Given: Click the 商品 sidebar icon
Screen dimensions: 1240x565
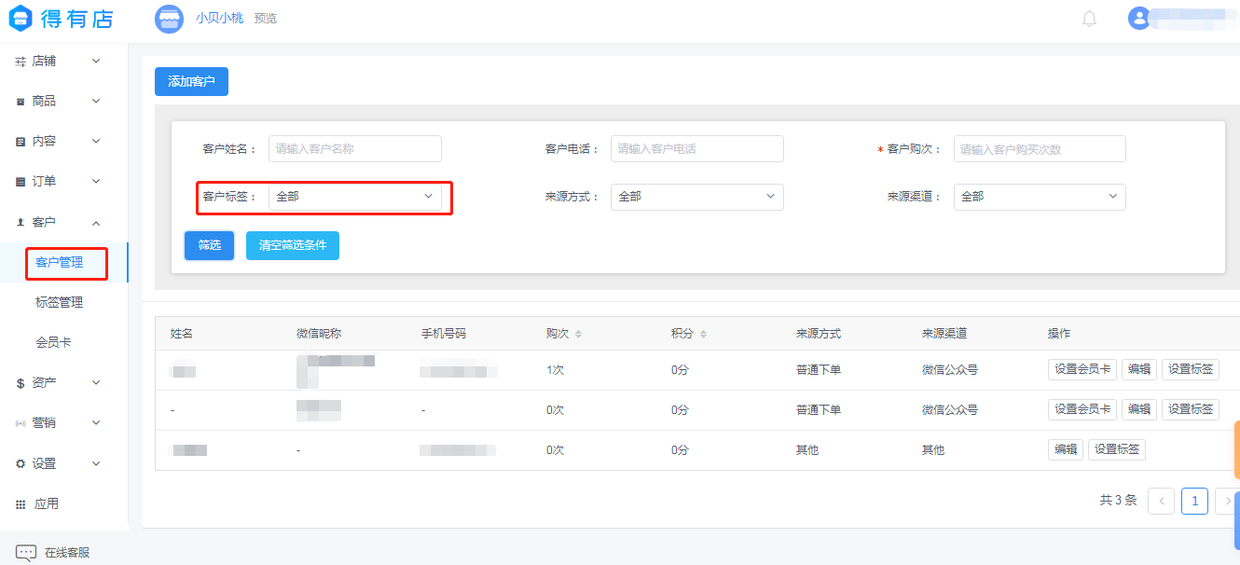Looking at the screenshot, I should click(20, 101).
